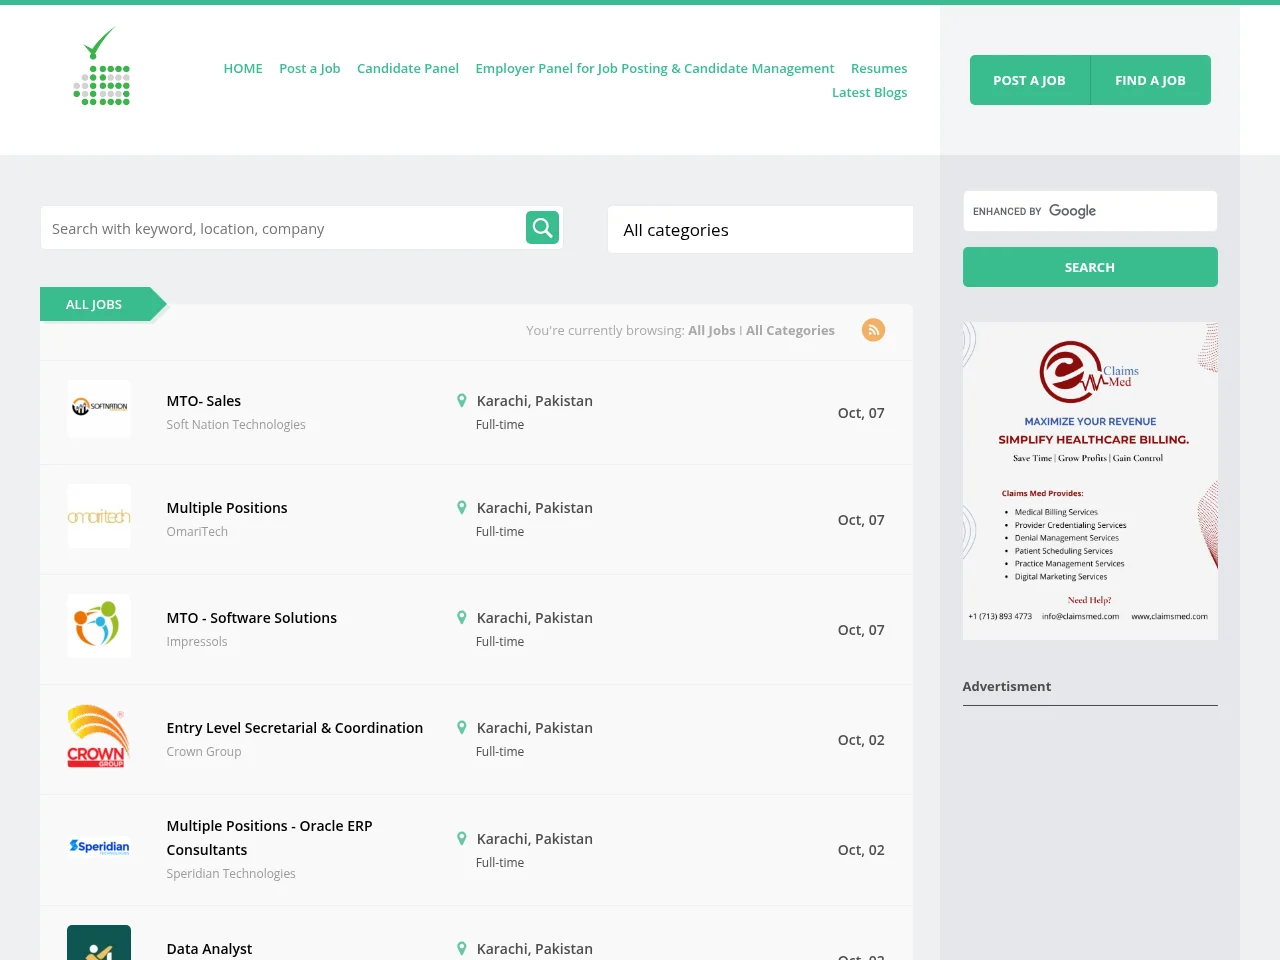The height and width of the screenshot is (960, 1280).
Task: Open Multiple Positions - Oracle ERP Consultants
Action: [x=270, y=838]
